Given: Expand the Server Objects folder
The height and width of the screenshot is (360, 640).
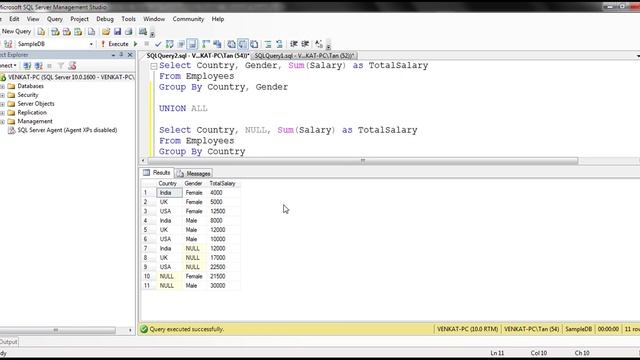Looking at the screenshot, I should click(x=2, y=104).
